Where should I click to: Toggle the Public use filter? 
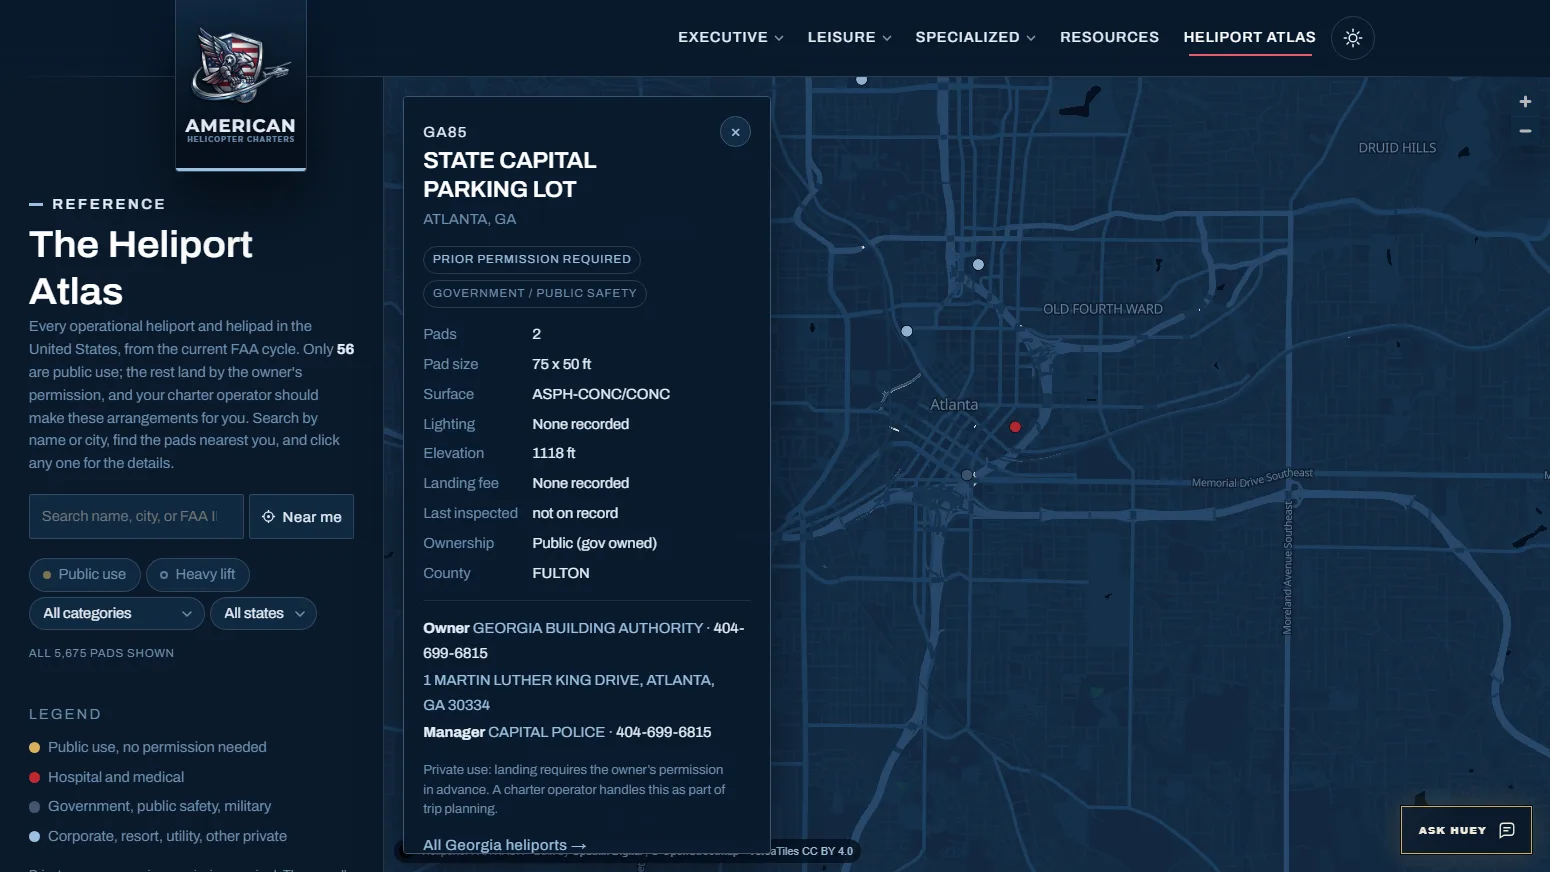click(85, 574)
